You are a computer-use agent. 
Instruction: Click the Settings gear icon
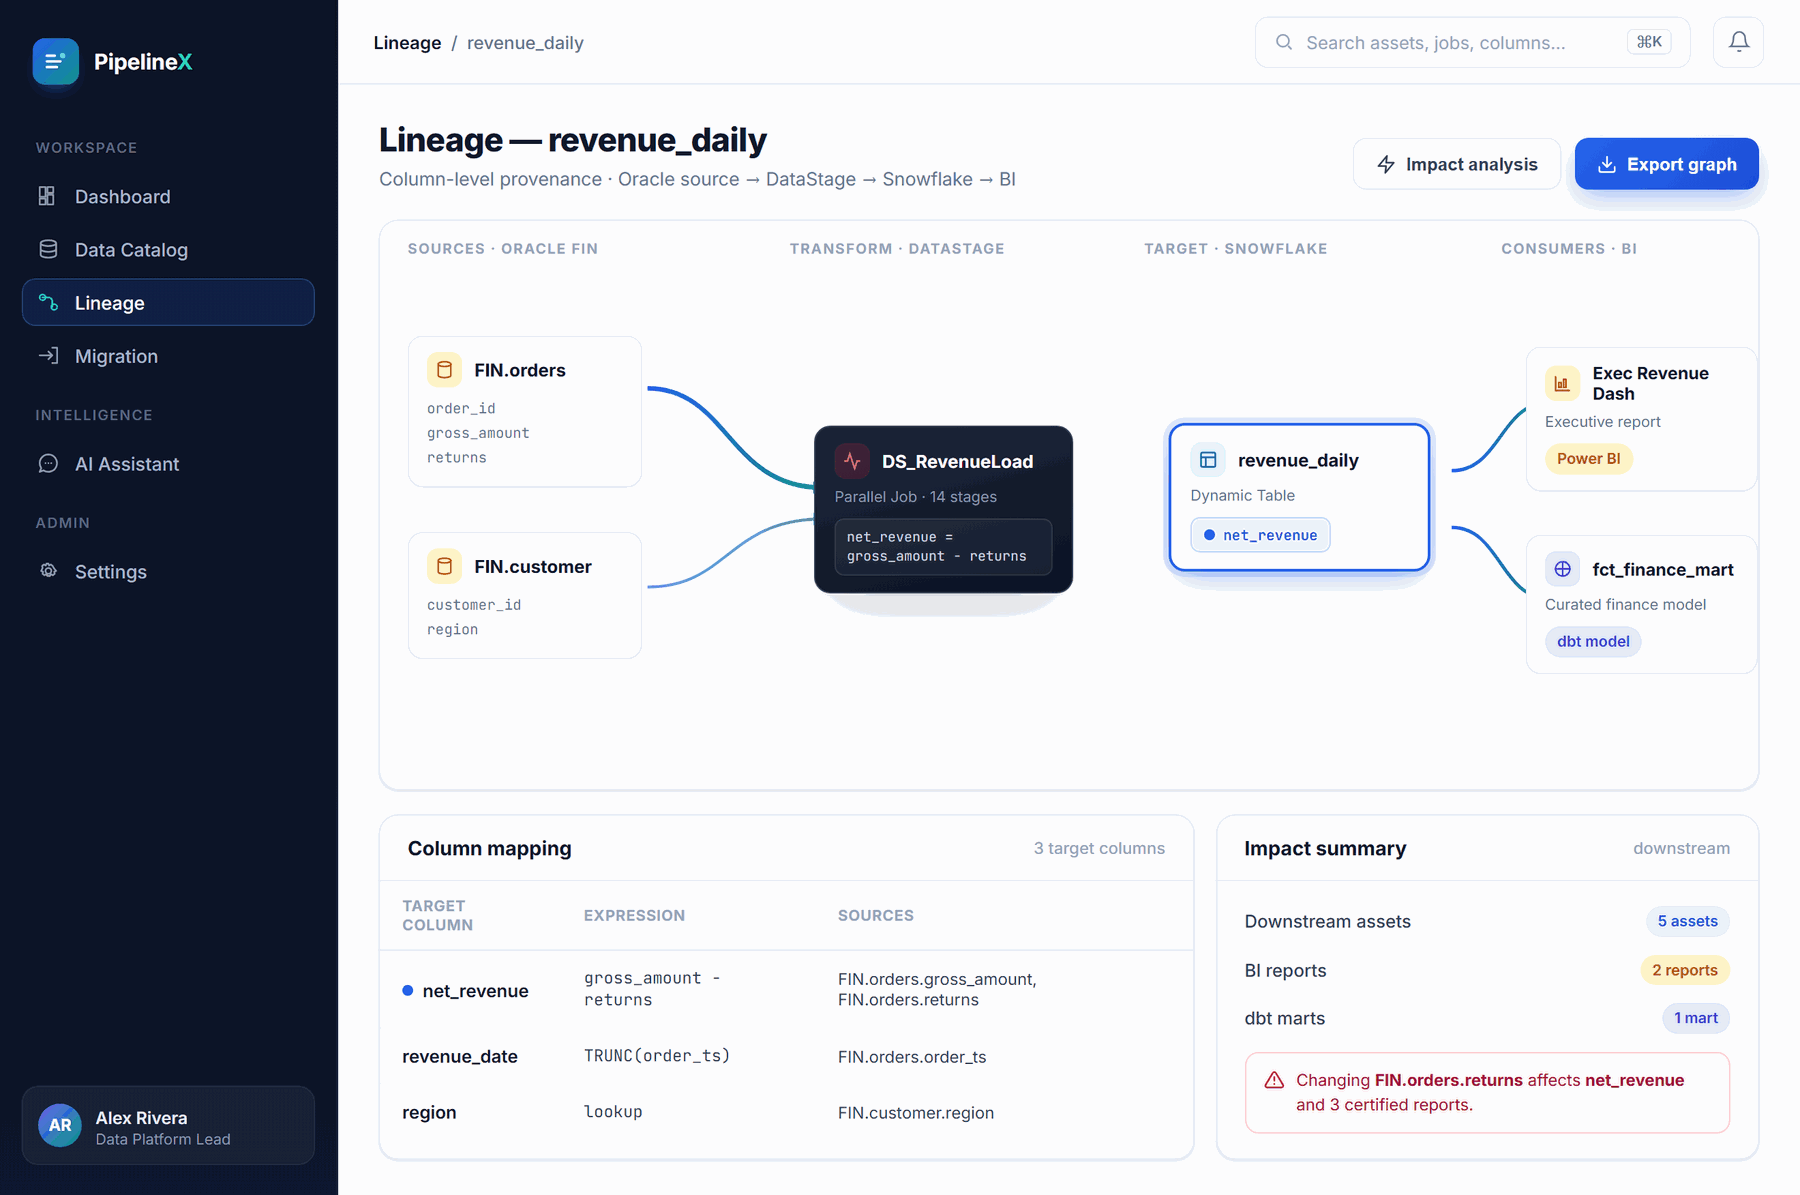[47, 571]
